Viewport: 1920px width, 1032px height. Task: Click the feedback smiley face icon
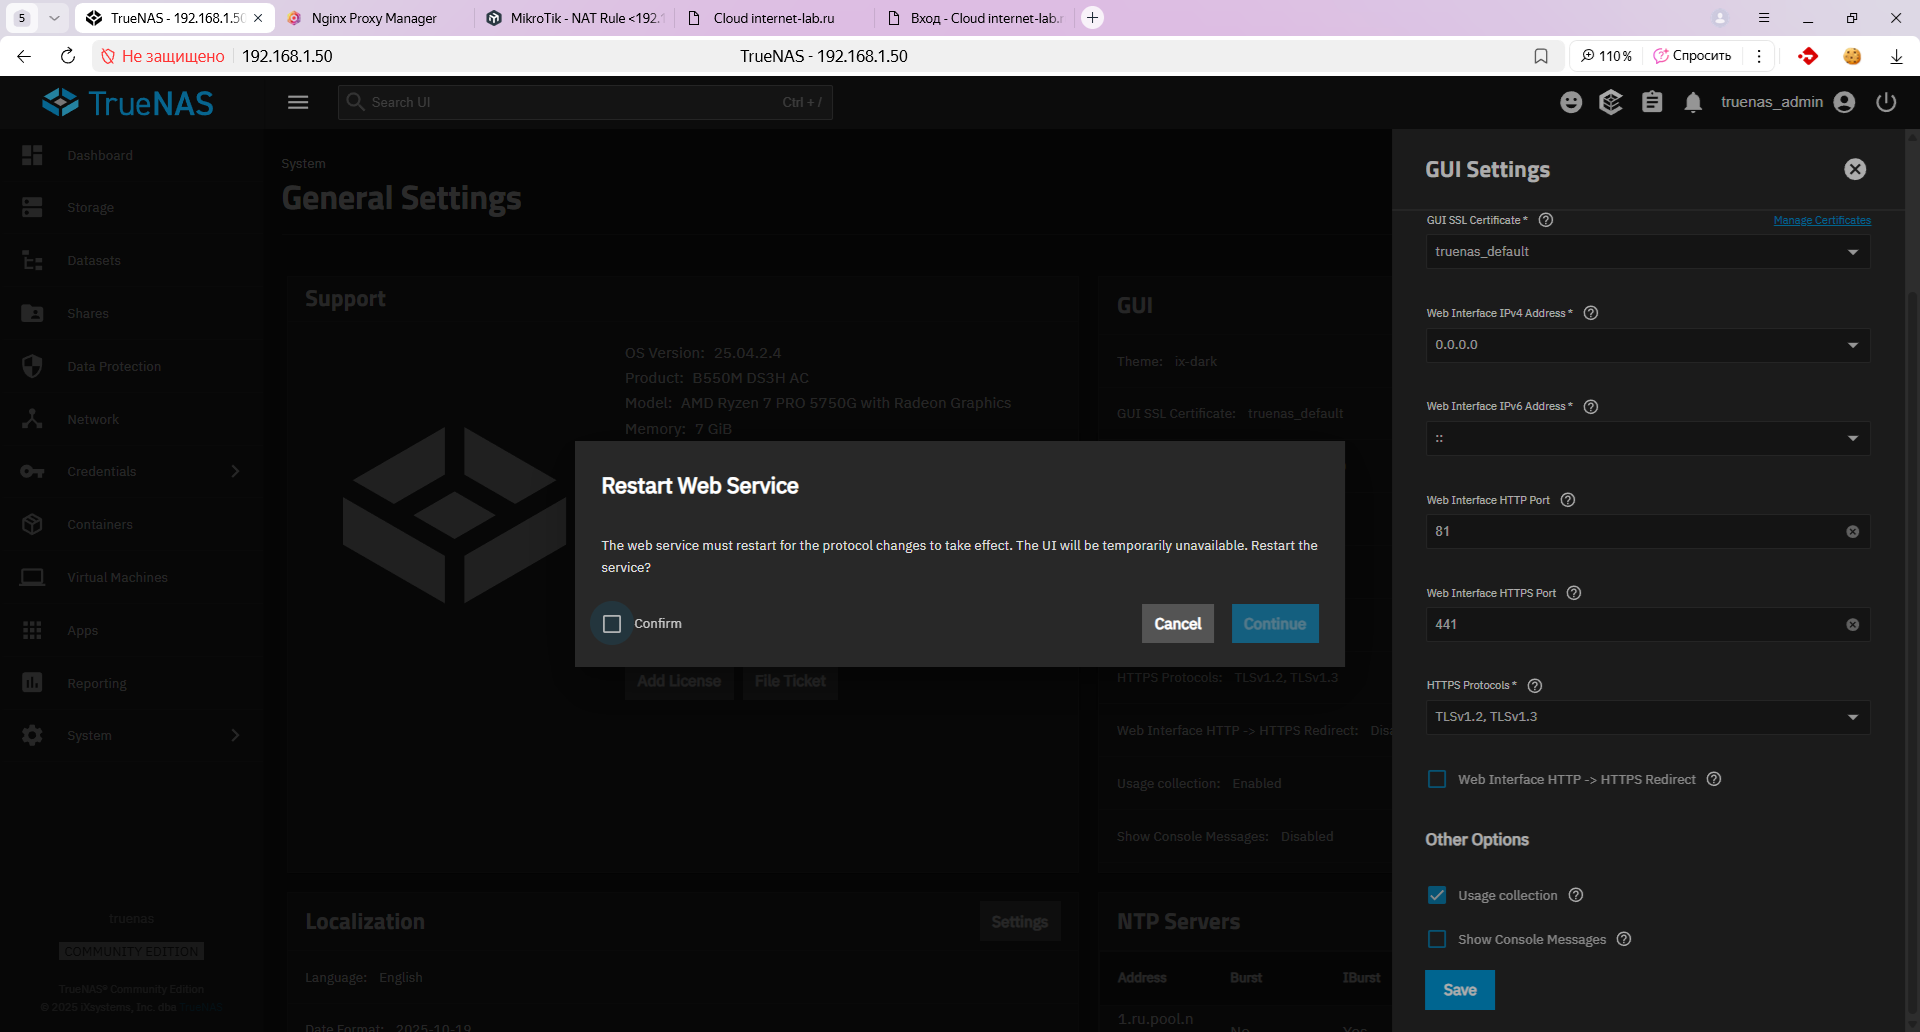(x=1571, y=102)
